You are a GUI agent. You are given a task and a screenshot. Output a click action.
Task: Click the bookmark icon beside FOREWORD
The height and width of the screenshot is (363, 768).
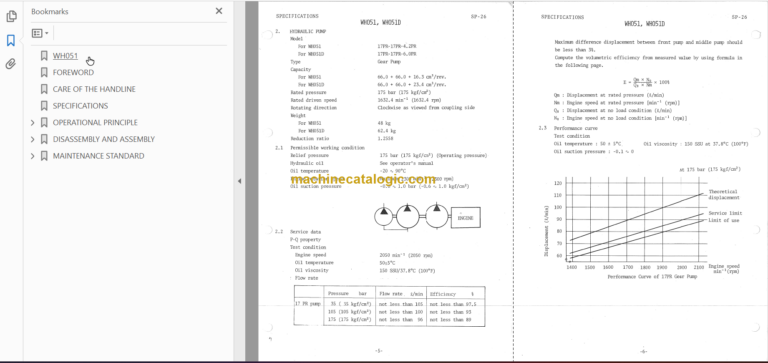(x=44, y=73)
